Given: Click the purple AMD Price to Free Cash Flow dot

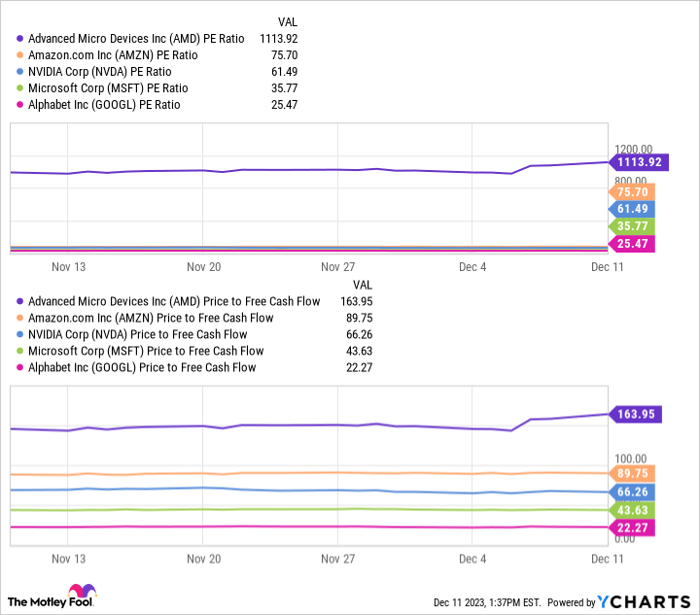Looking at the screenshot, I should click(20, 302).
